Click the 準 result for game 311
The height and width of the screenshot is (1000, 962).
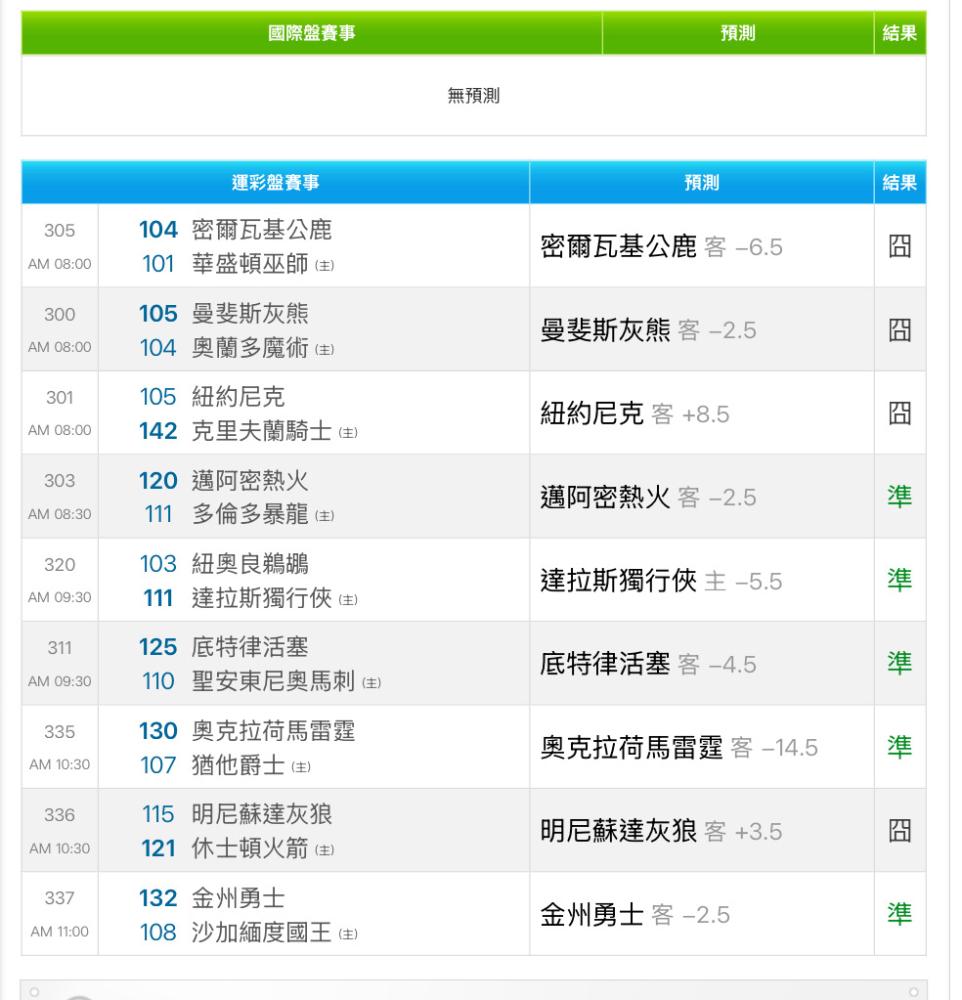pyautogui.click(x=899, y=663)
